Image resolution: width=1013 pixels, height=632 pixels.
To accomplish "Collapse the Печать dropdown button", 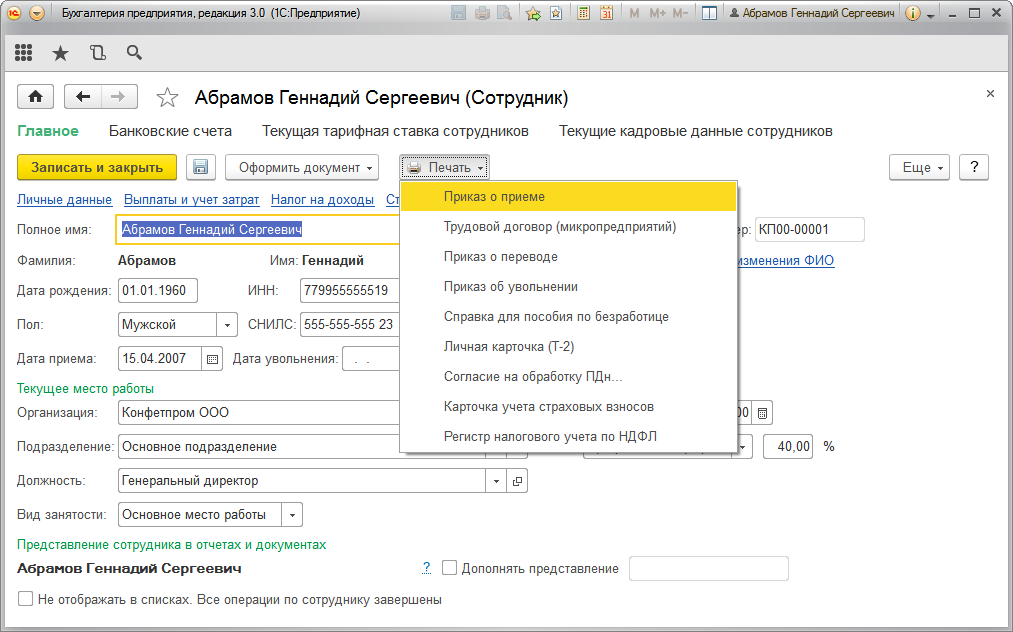I will (x=444, y=167).
